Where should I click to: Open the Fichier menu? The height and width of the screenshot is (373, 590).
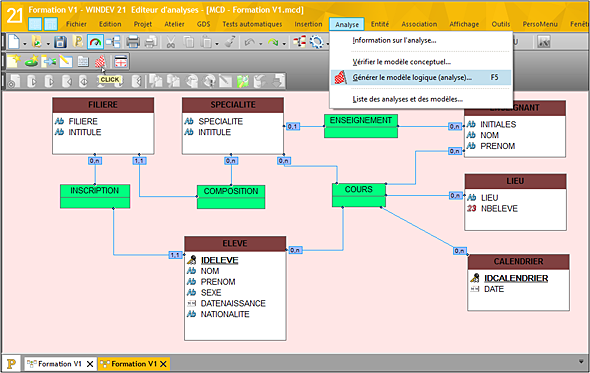[76, 24]
